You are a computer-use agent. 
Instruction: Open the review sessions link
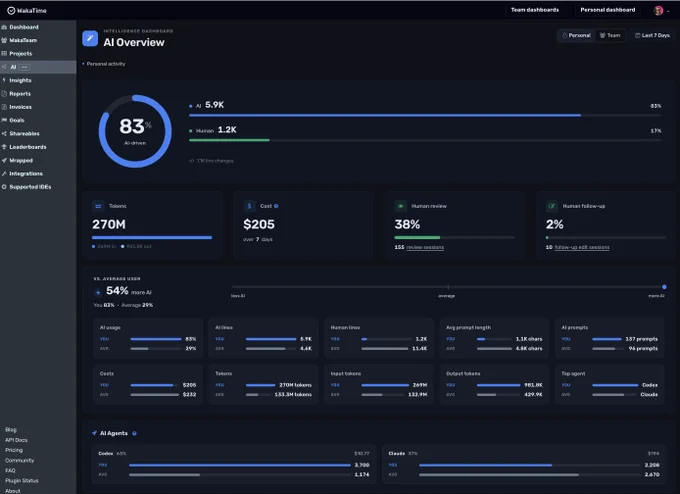425,247
